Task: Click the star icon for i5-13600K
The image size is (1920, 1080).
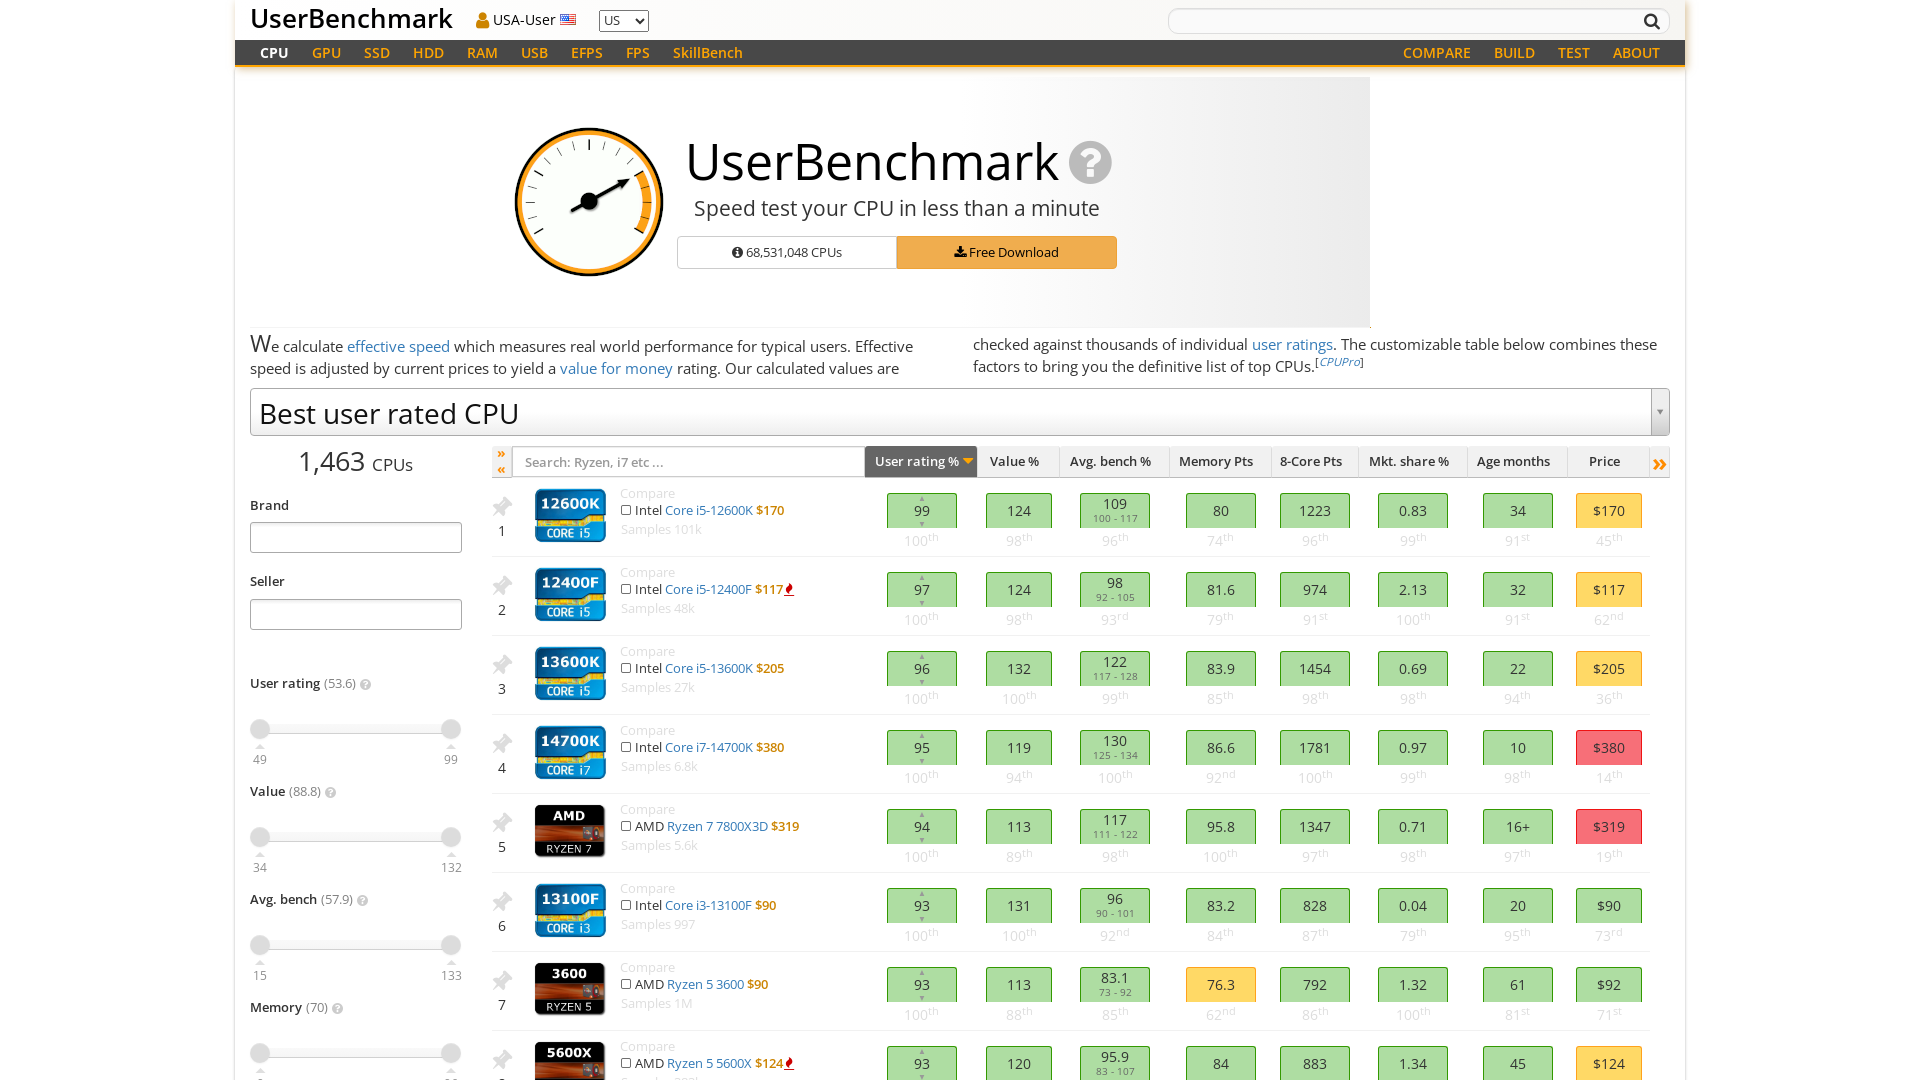Action: (x=501, y=662)
